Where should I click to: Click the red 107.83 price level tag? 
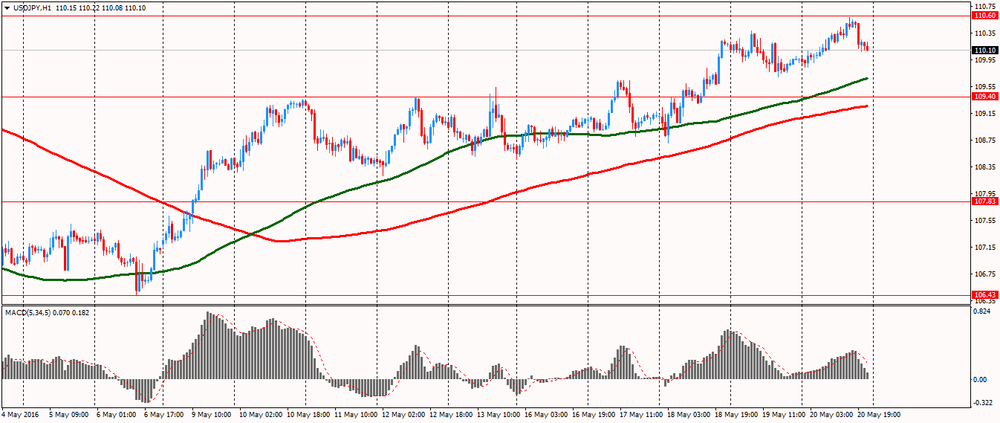point(985,202)
